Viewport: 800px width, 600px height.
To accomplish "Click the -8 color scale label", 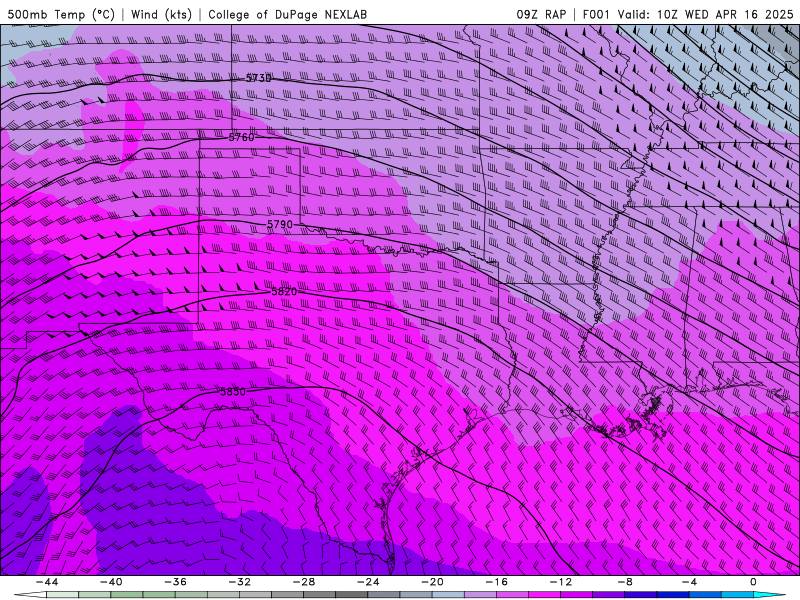I will pos(624,582).
